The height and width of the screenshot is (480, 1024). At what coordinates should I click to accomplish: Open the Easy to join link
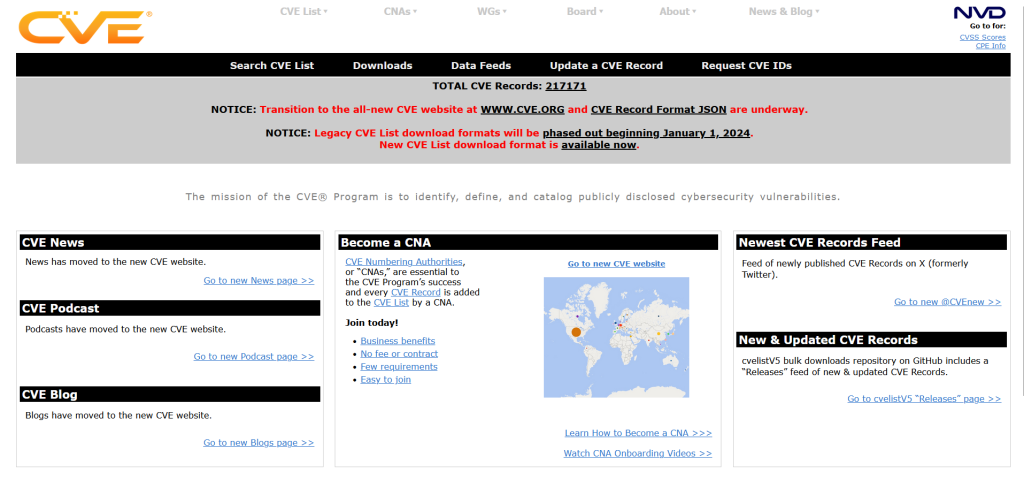(385, 379)
